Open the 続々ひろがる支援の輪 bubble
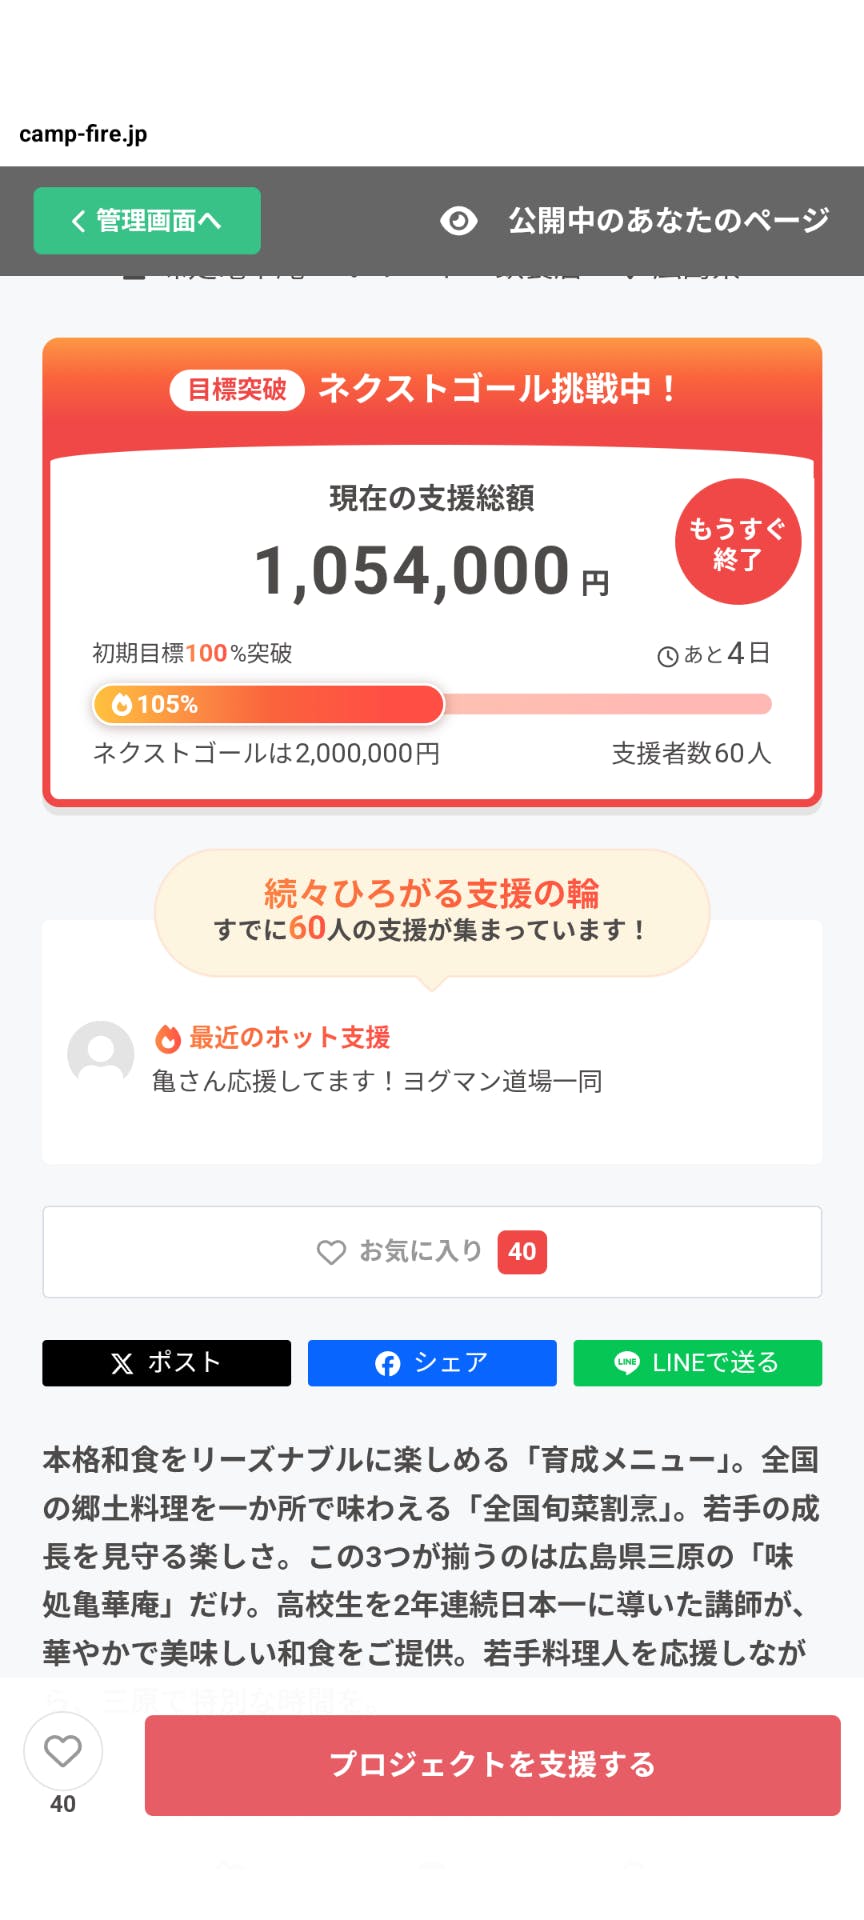This screenshot has width=864, height=1920. 432,912
